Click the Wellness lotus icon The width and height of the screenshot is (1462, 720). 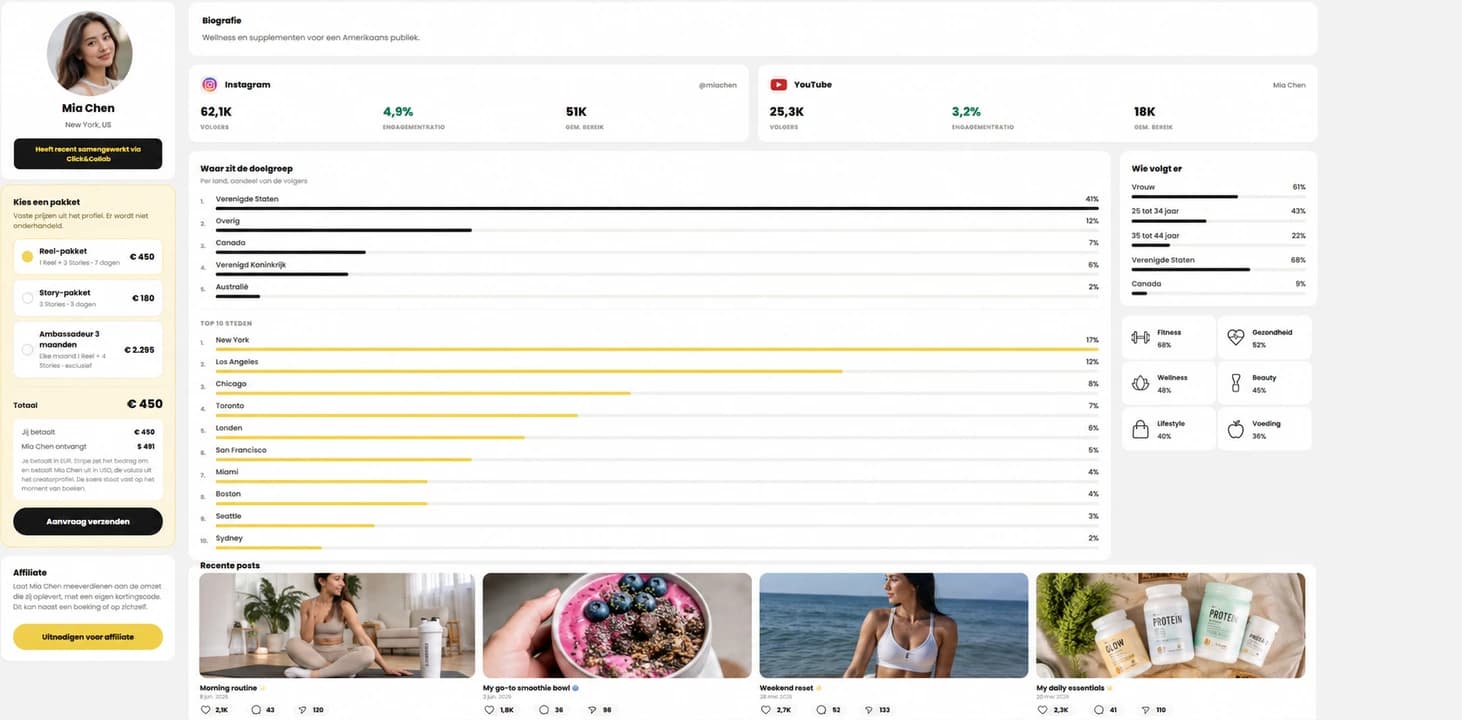click(x=1140, y=383)
